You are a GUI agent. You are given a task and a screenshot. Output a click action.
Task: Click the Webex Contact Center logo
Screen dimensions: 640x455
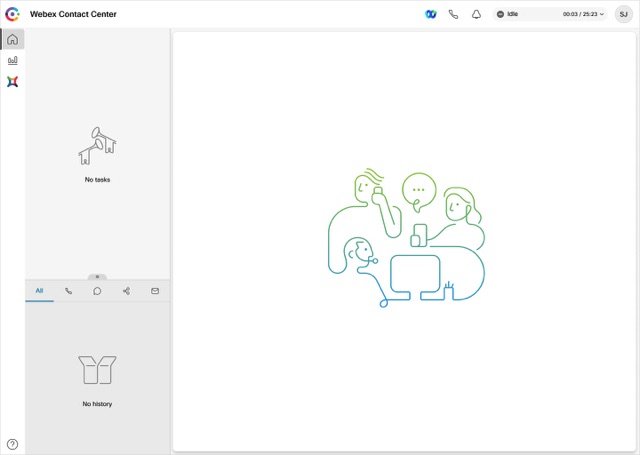(12, 14)
